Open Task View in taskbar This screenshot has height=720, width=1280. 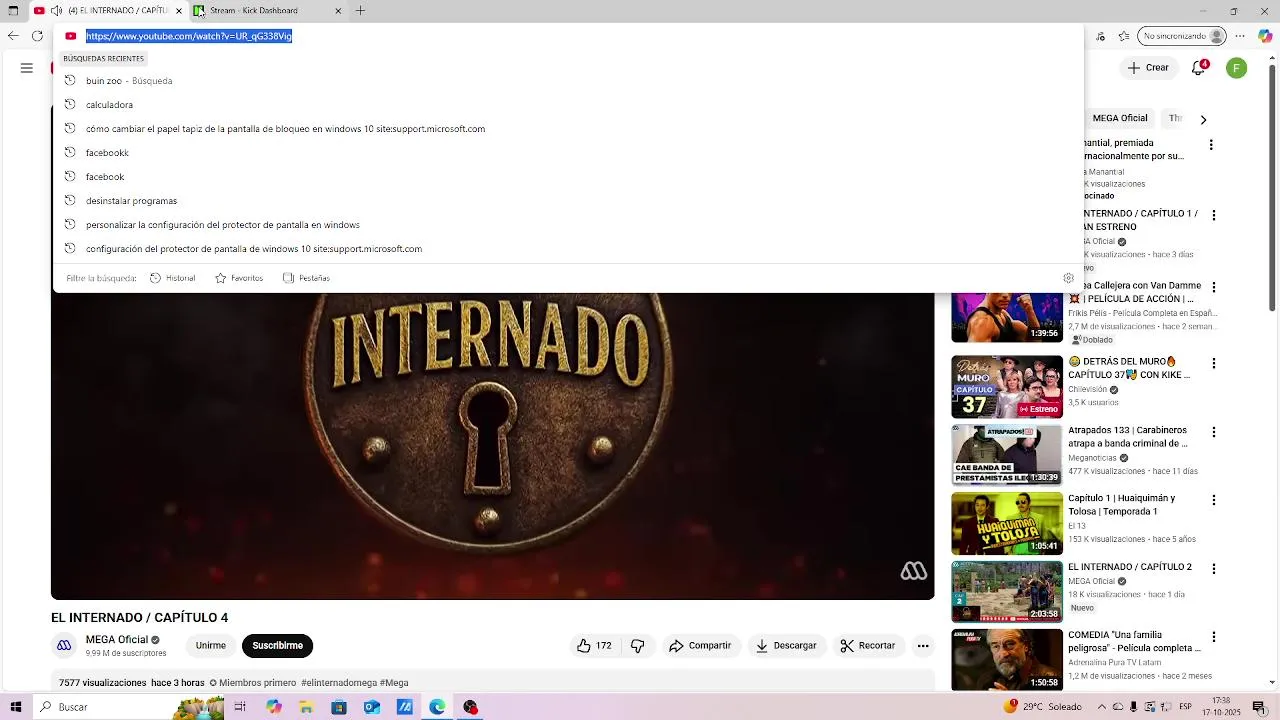(240, 707)
